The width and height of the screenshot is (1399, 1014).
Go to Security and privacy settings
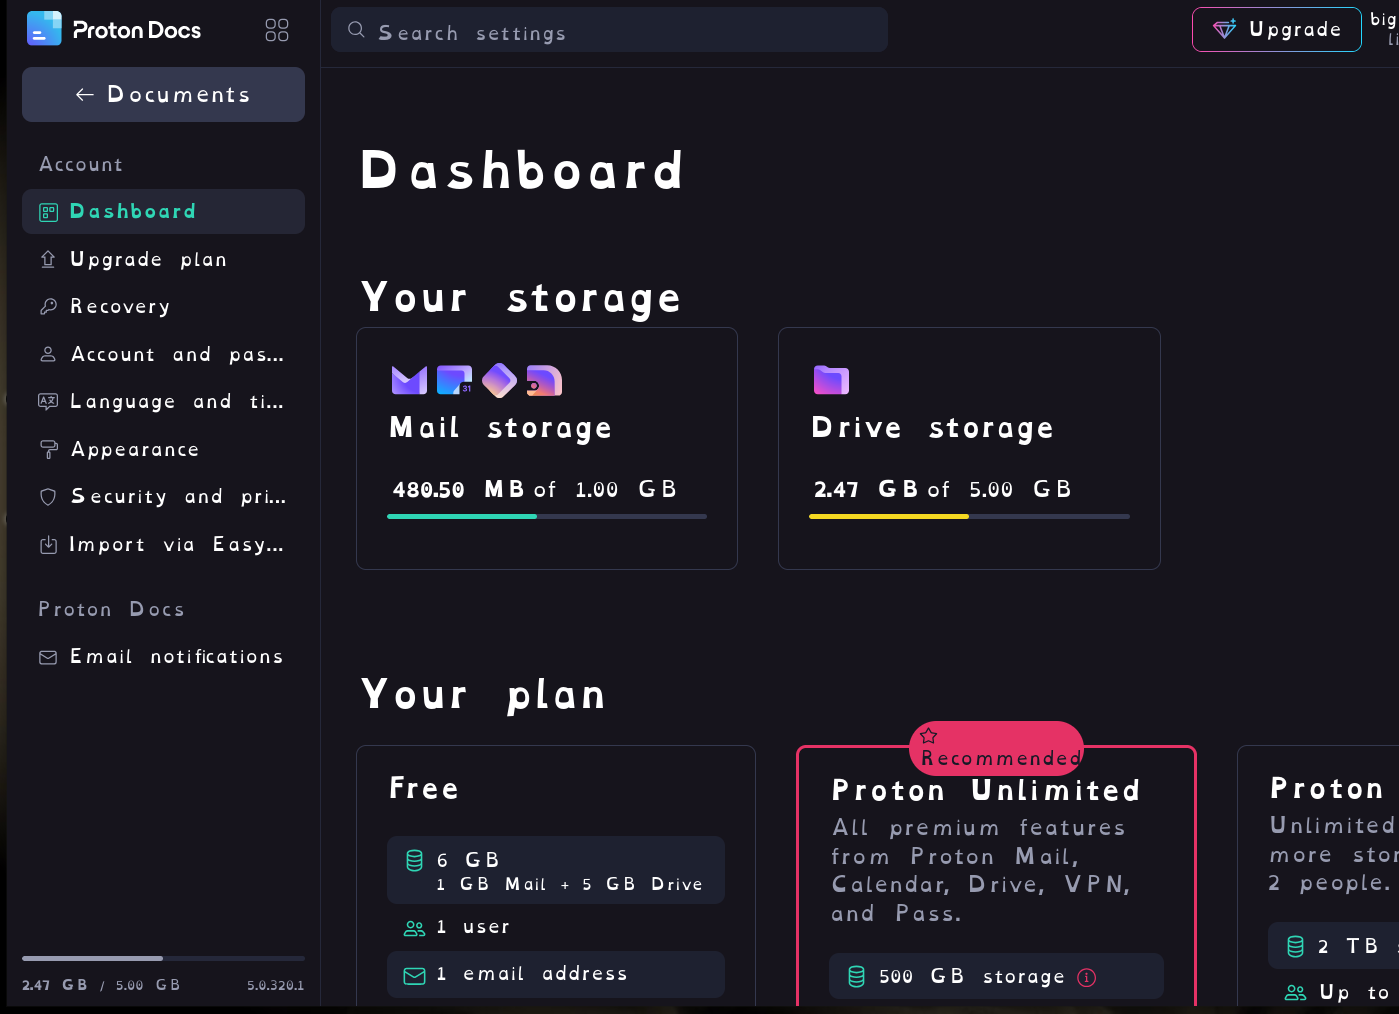(176, 497)
